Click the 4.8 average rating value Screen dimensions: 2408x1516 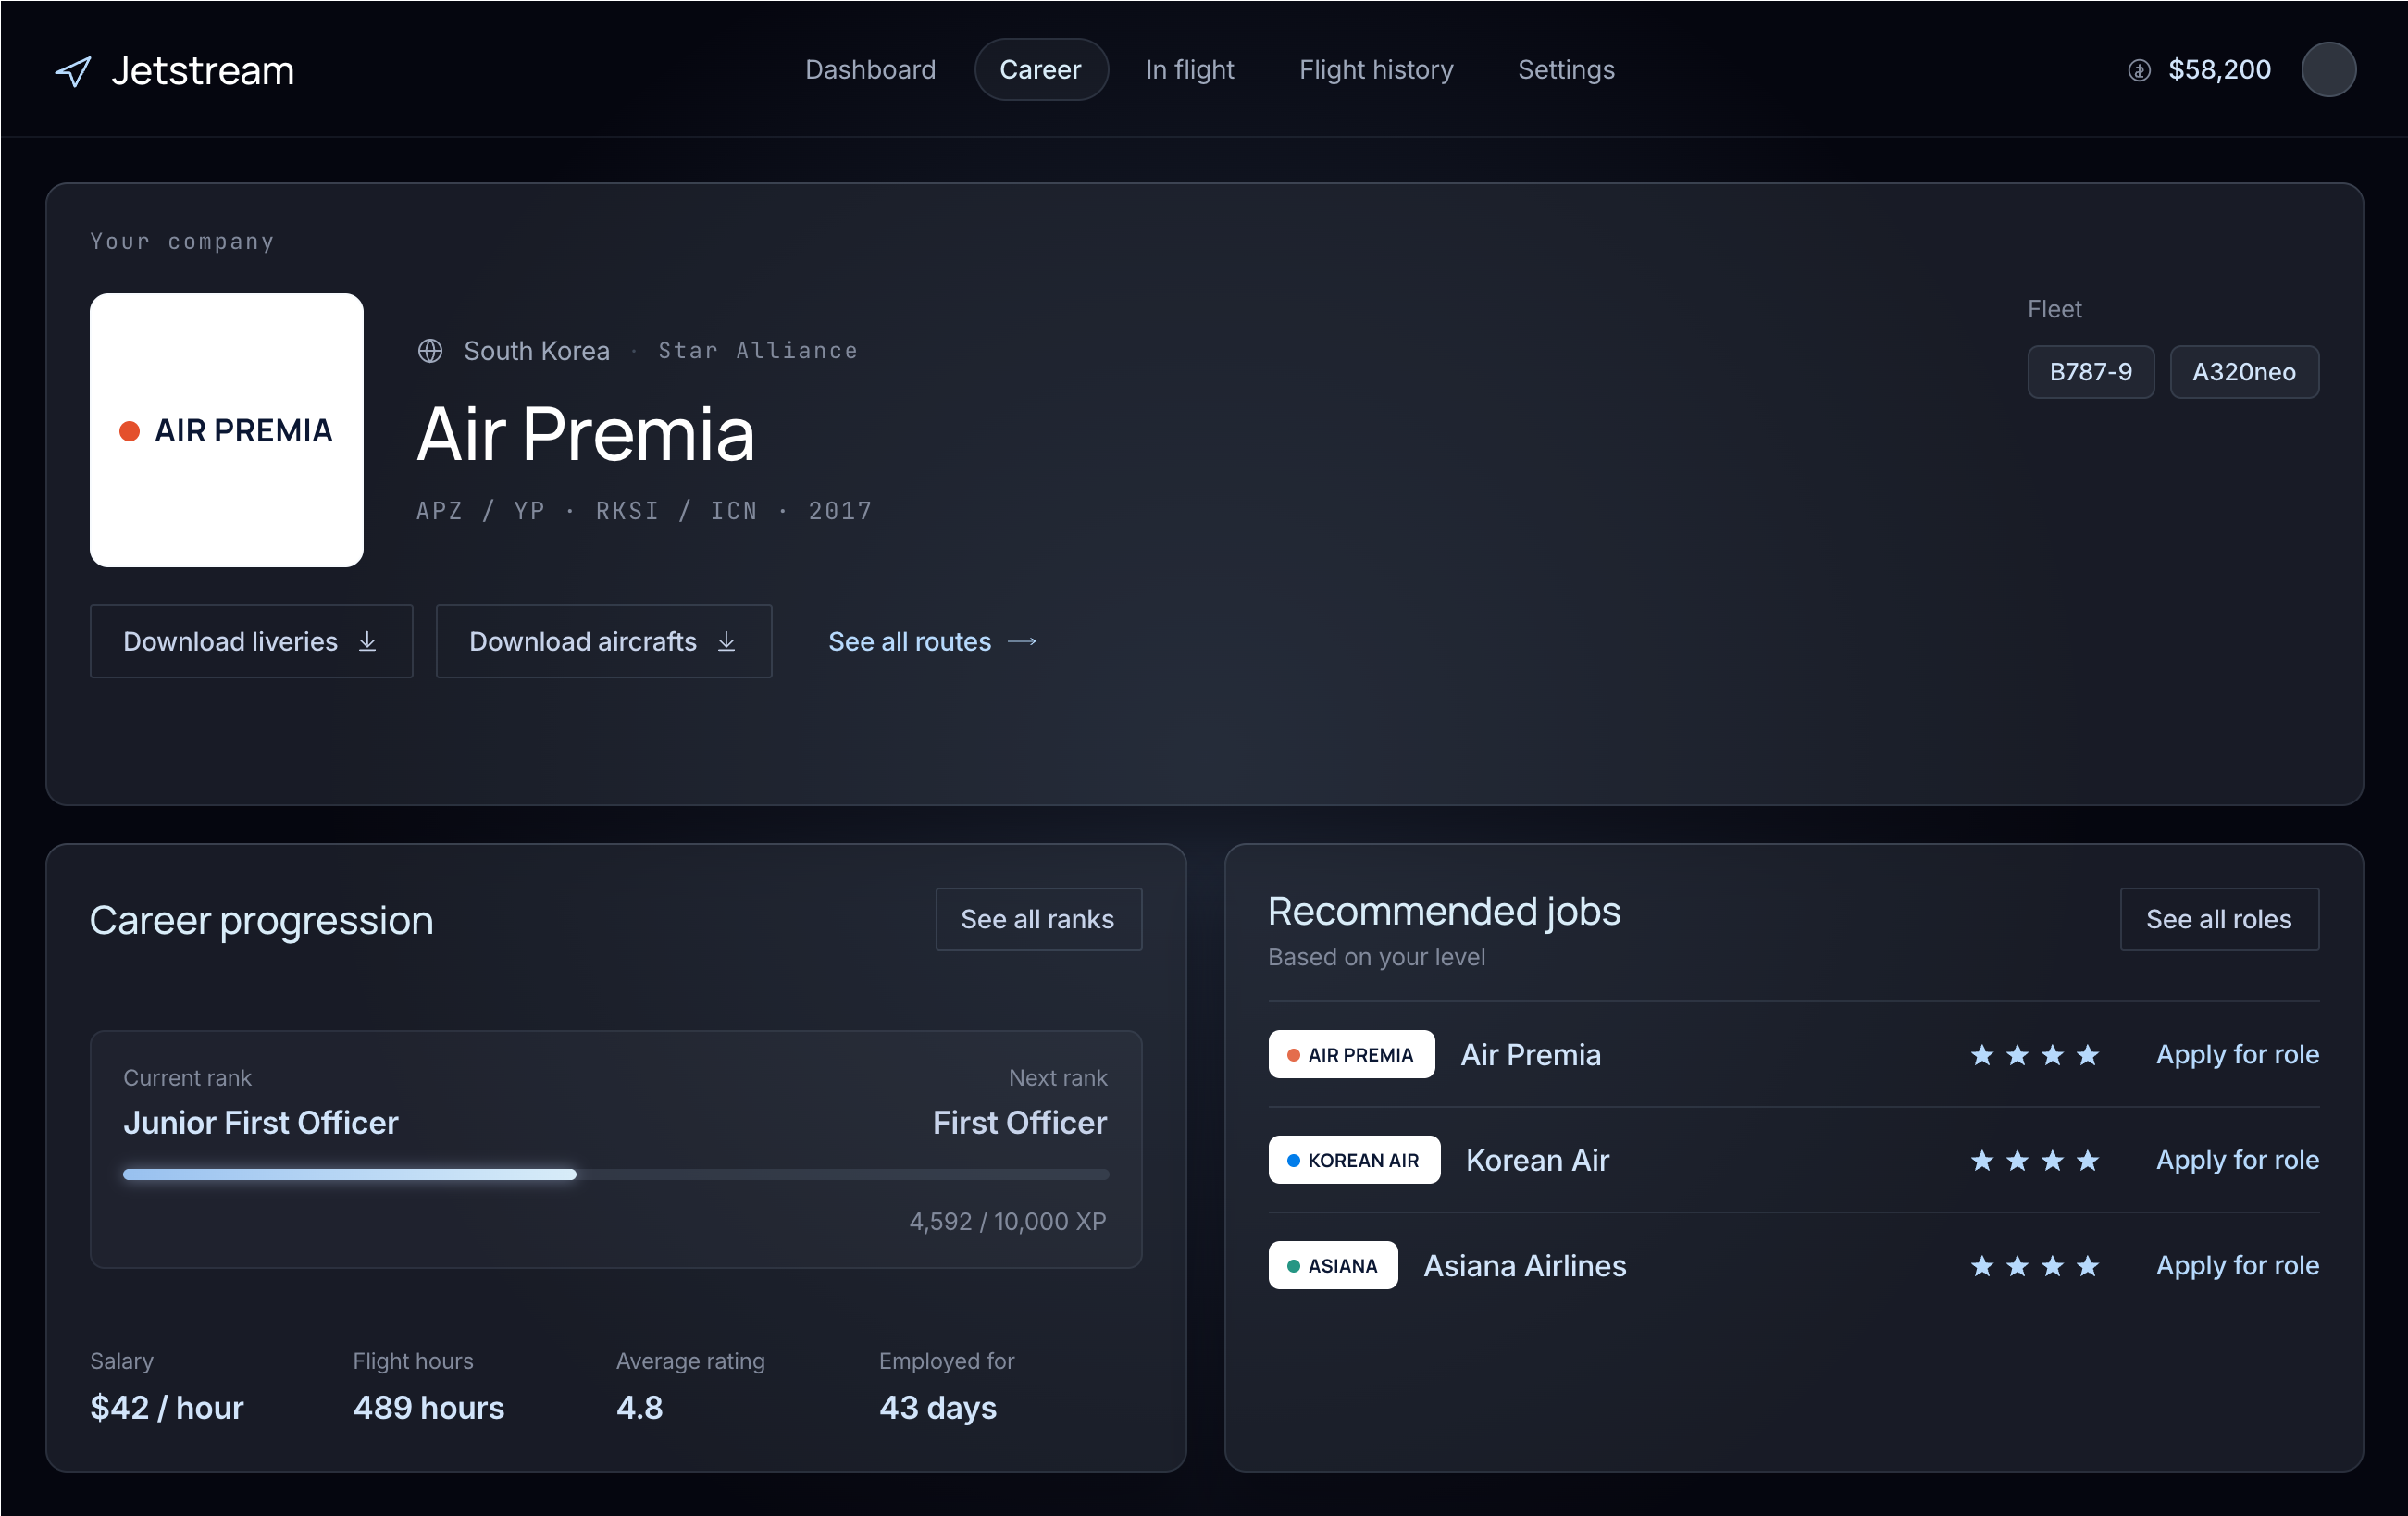pos(640,1408)
